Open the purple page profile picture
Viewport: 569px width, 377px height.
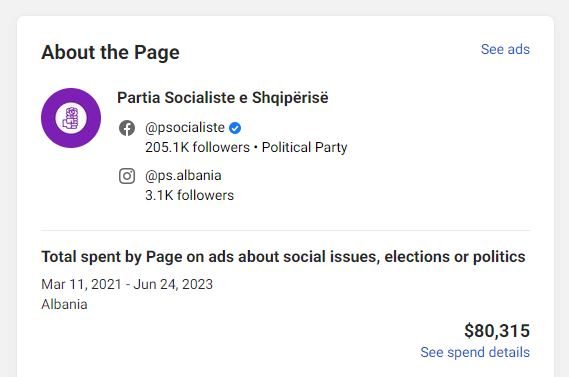(71, 118)
